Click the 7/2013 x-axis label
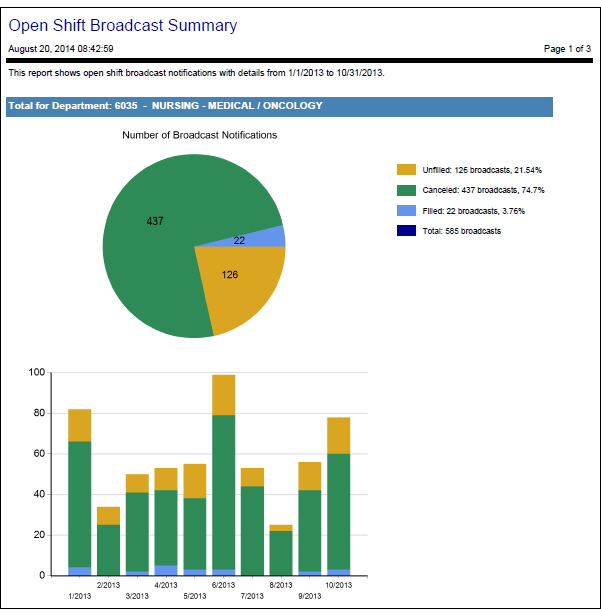Viewport: 601px width, 615px height. click(x=252, y=596)
